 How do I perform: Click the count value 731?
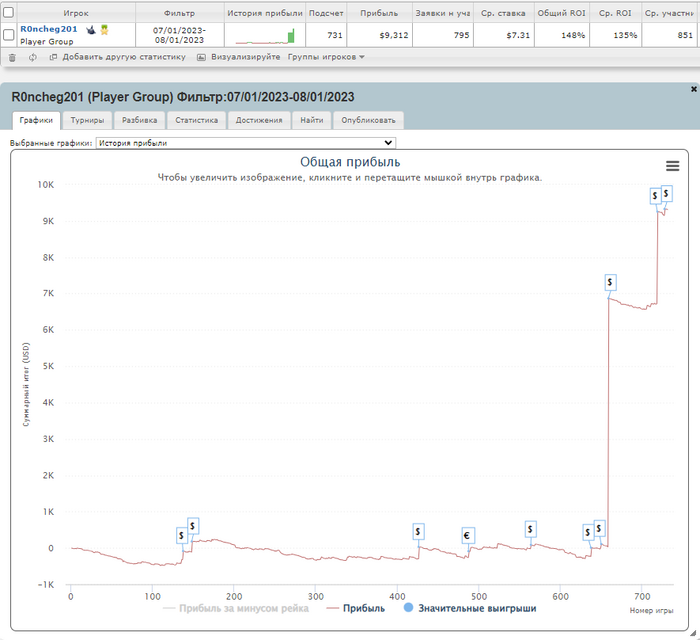(335, 35)
